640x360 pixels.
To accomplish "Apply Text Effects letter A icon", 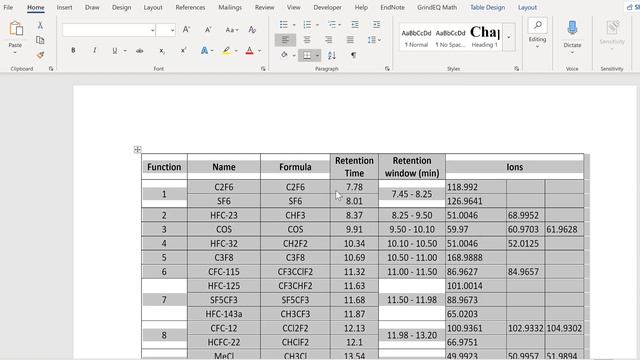I will [204, 51].
